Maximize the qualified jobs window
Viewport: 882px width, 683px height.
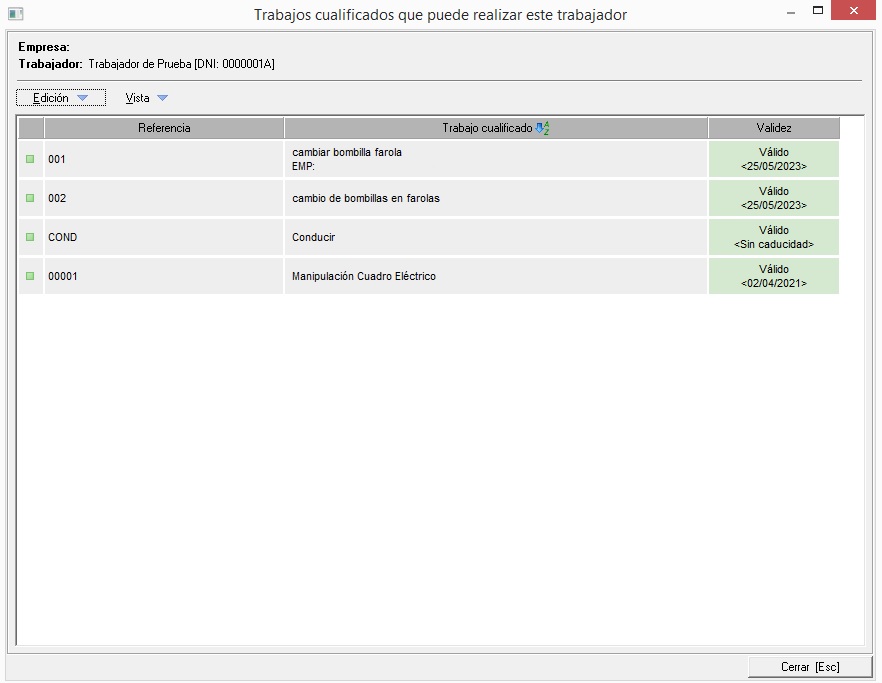click(818, 11)
